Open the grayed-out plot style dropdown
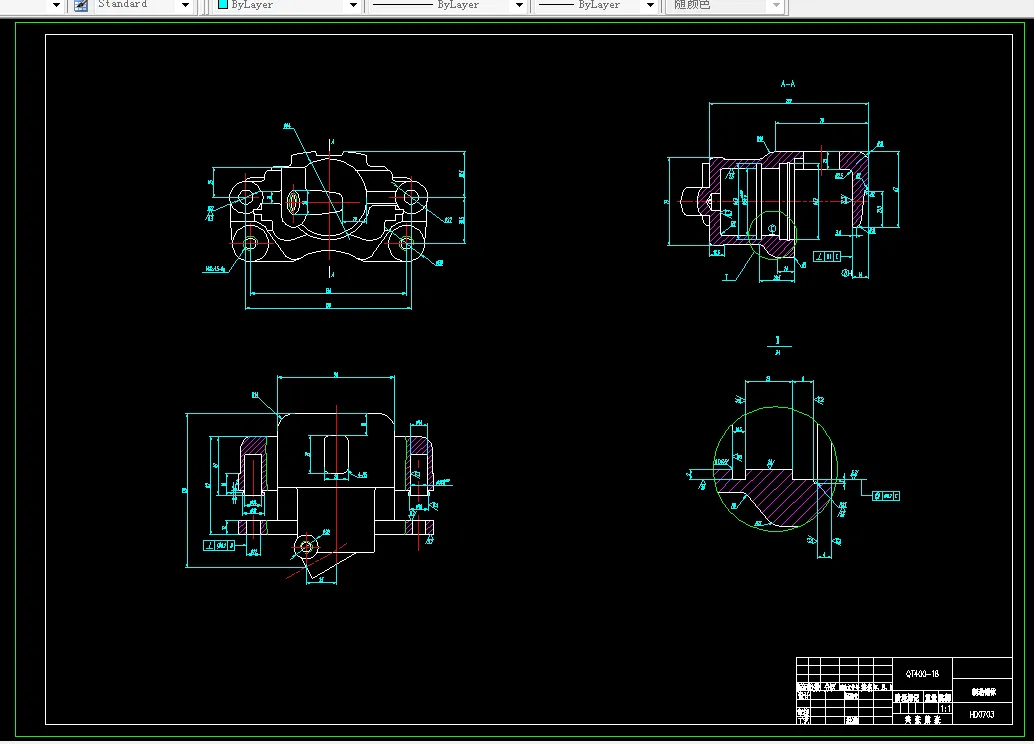This screenshot has height=744, width=1034. [x=776, y=5]
